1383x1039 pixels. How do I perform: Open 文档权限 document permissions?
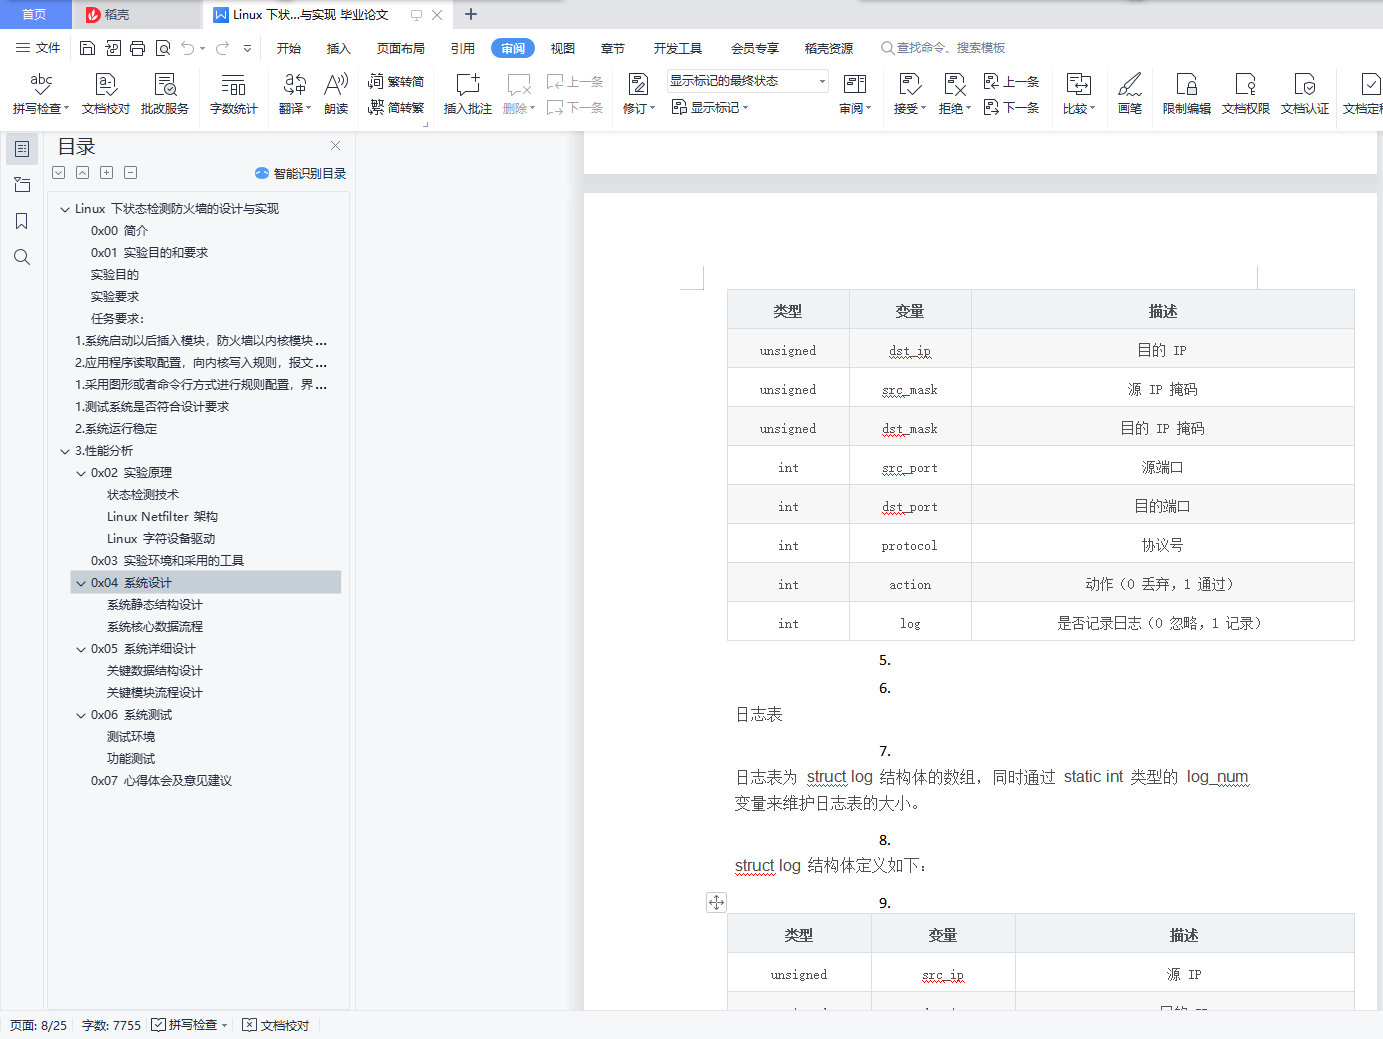tap(1246, 94)
